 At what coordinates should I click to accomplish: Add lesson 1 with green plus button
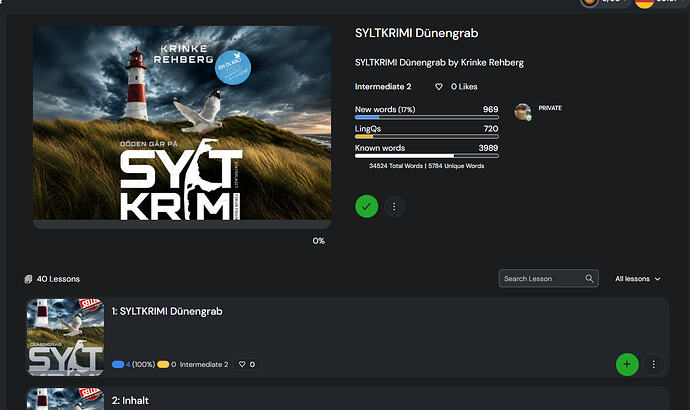coord(627,364)
